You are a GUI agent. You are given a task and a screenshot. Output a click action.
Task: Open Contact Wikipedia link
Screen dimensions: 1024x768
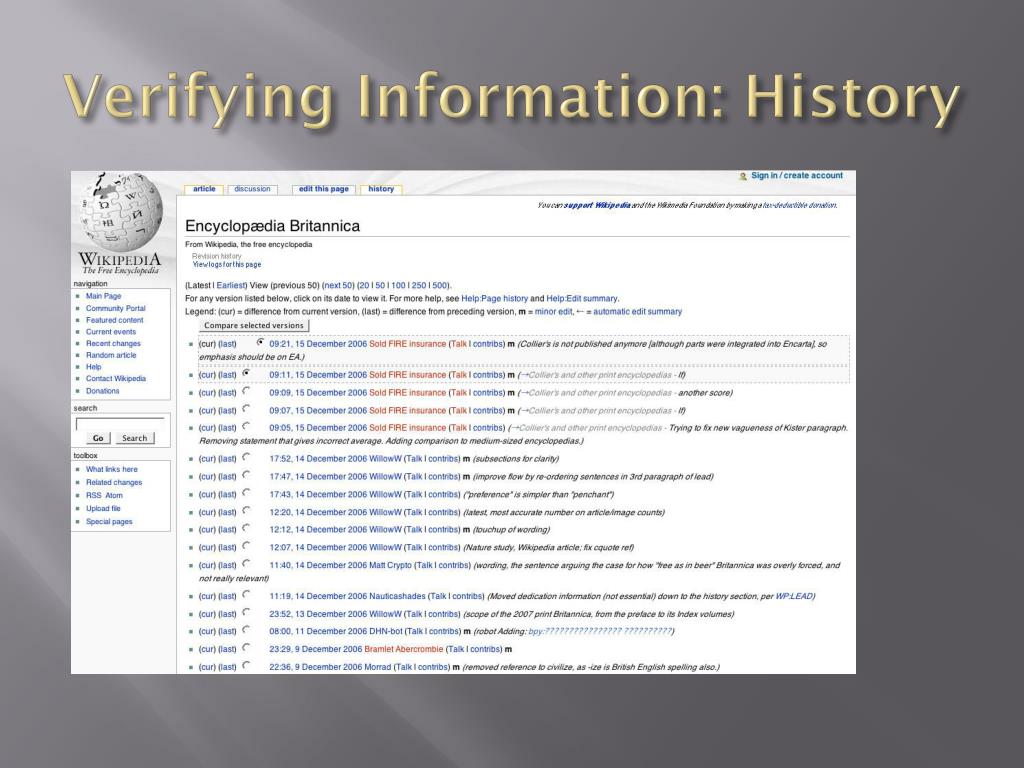tap(116, 379)
